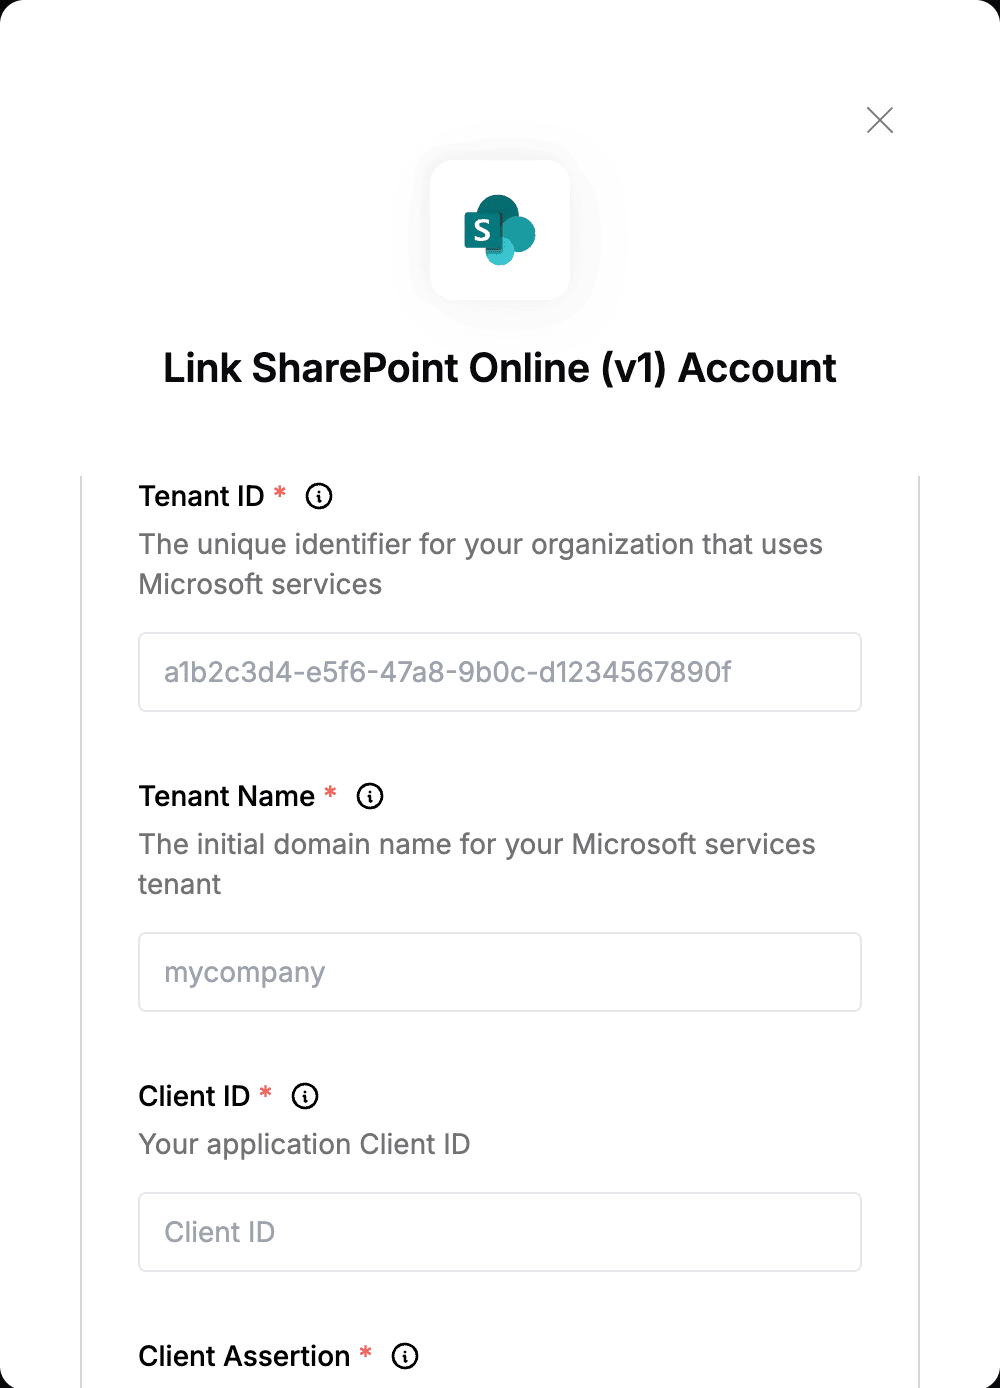Click the Tenant ID description text
This screenshot has height=1388, width=1000.
pos(480,564)
